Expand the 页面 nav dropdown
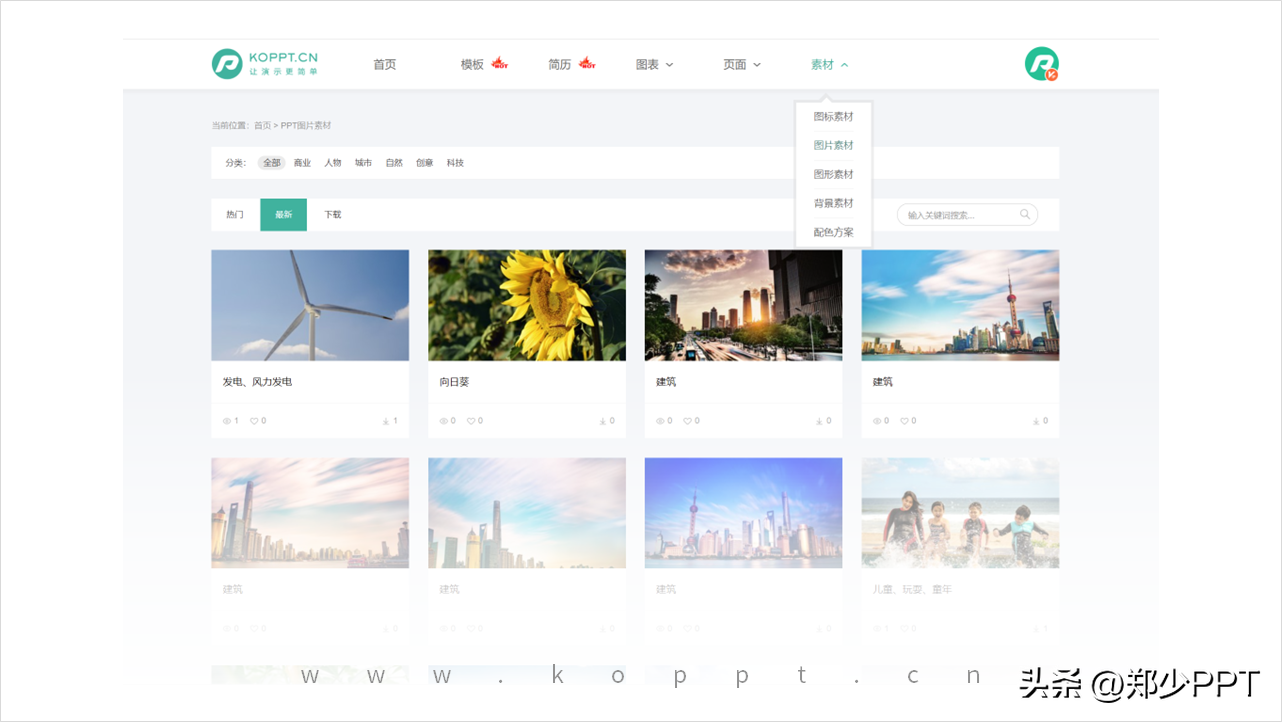 click(742, 64)
